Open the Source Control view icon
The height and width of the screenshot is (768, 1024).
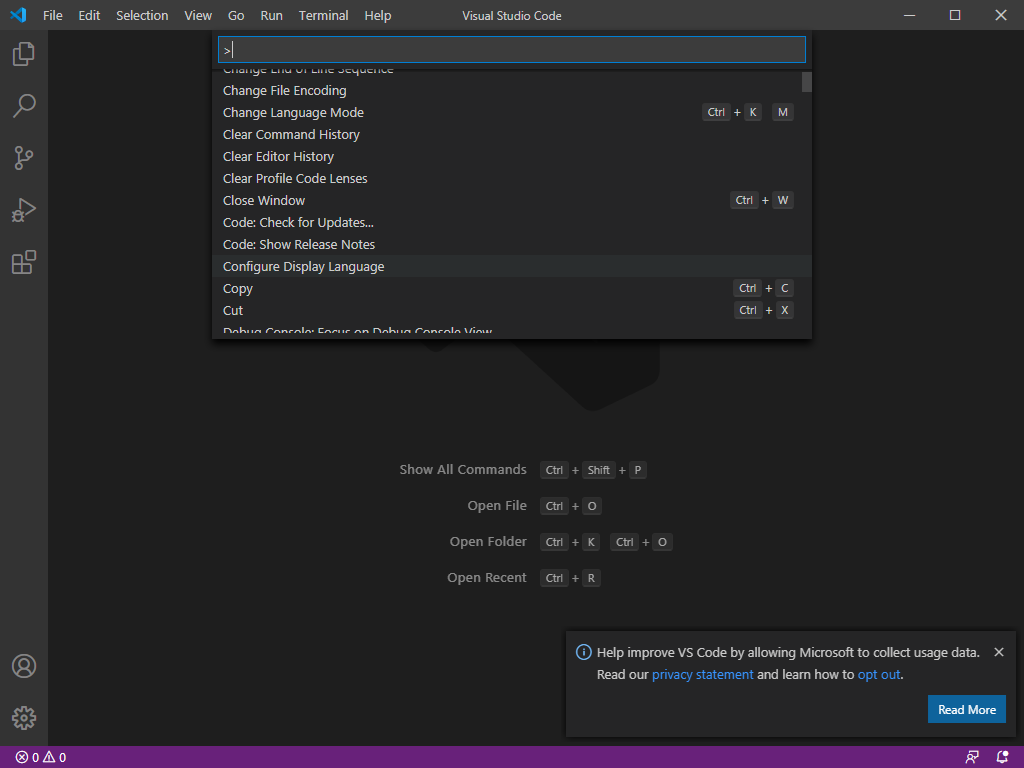point(24,158)
